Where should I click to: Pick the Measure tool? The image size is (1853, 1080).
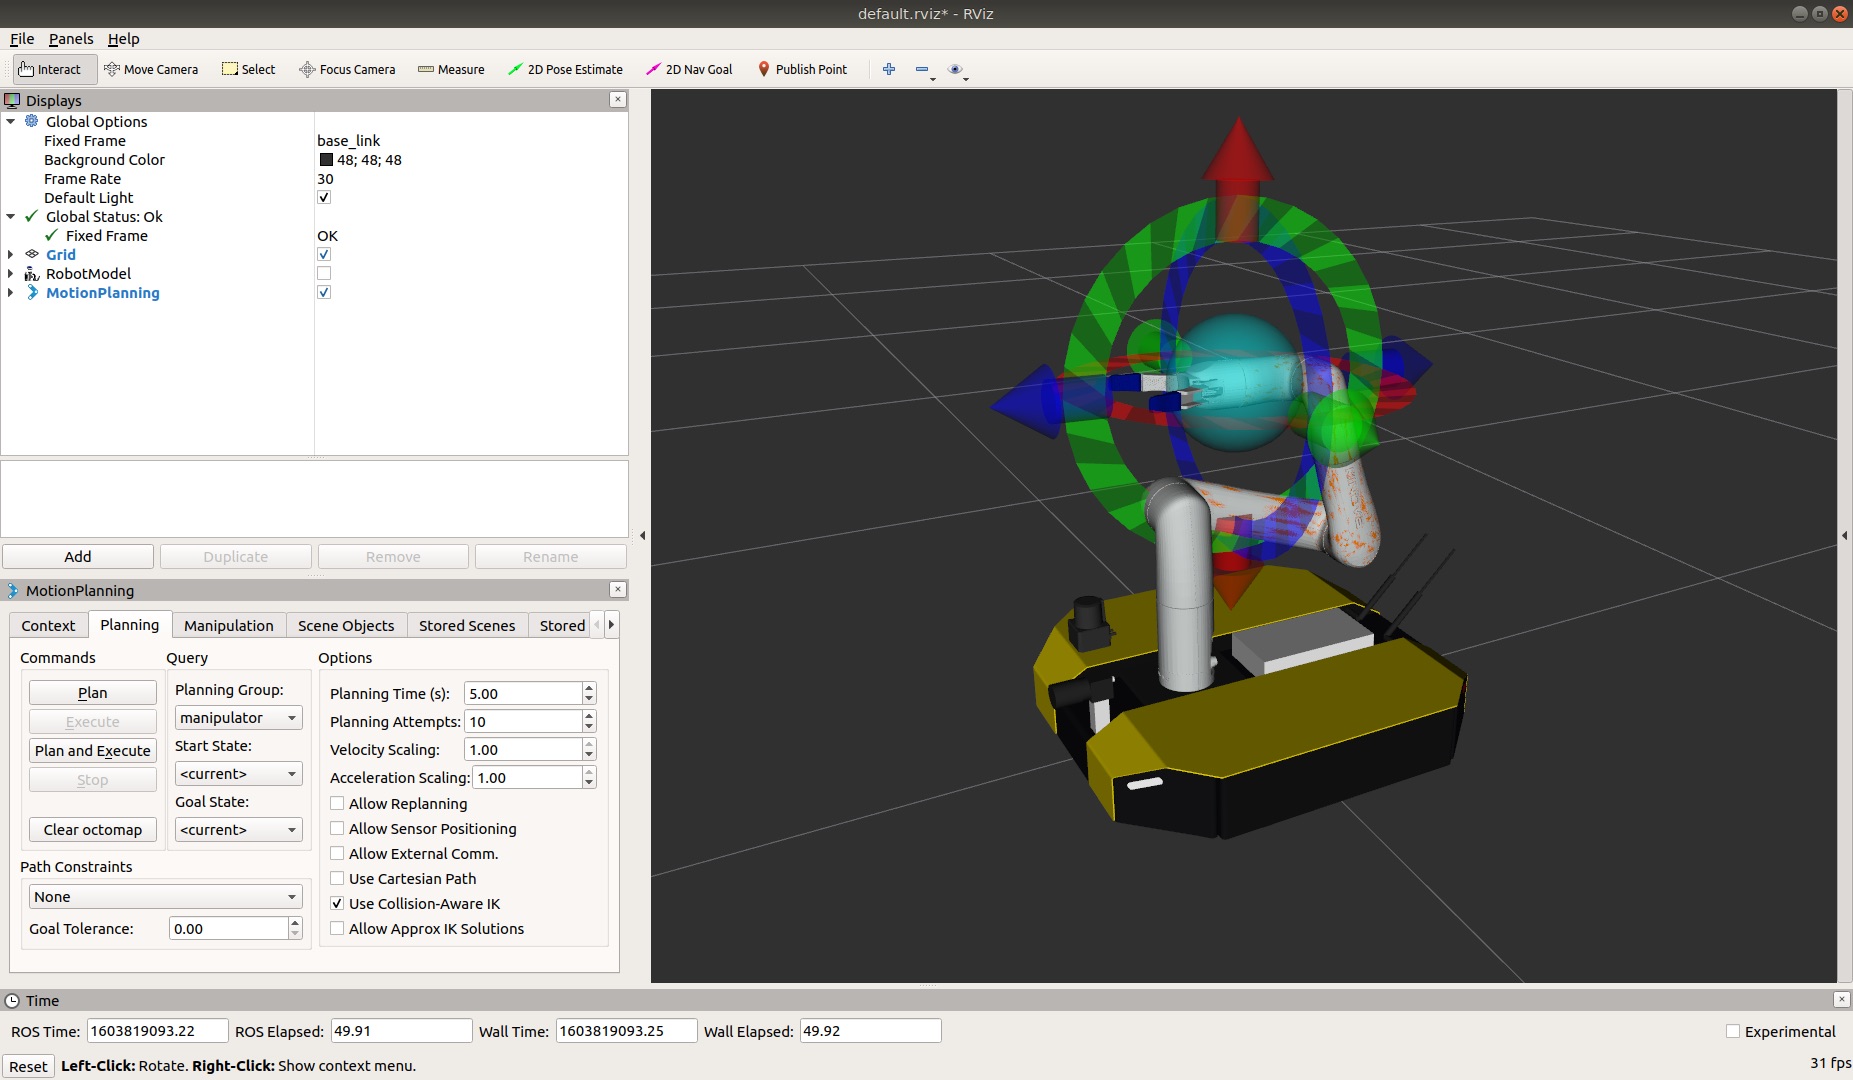(x=451, y=69)
